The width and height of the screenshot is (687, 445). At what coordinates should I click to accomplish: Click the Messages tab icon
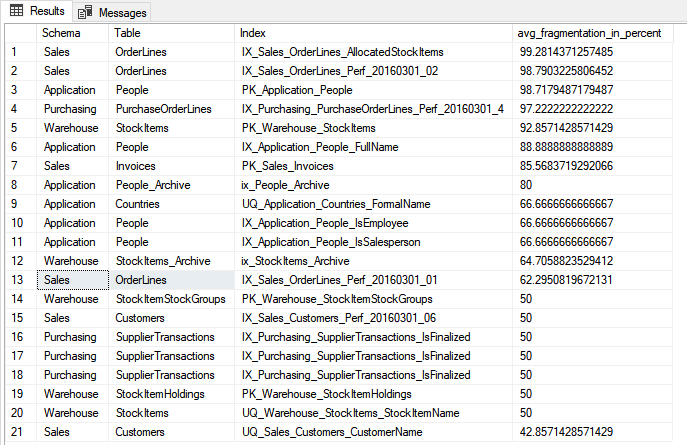tap(85, 12)
